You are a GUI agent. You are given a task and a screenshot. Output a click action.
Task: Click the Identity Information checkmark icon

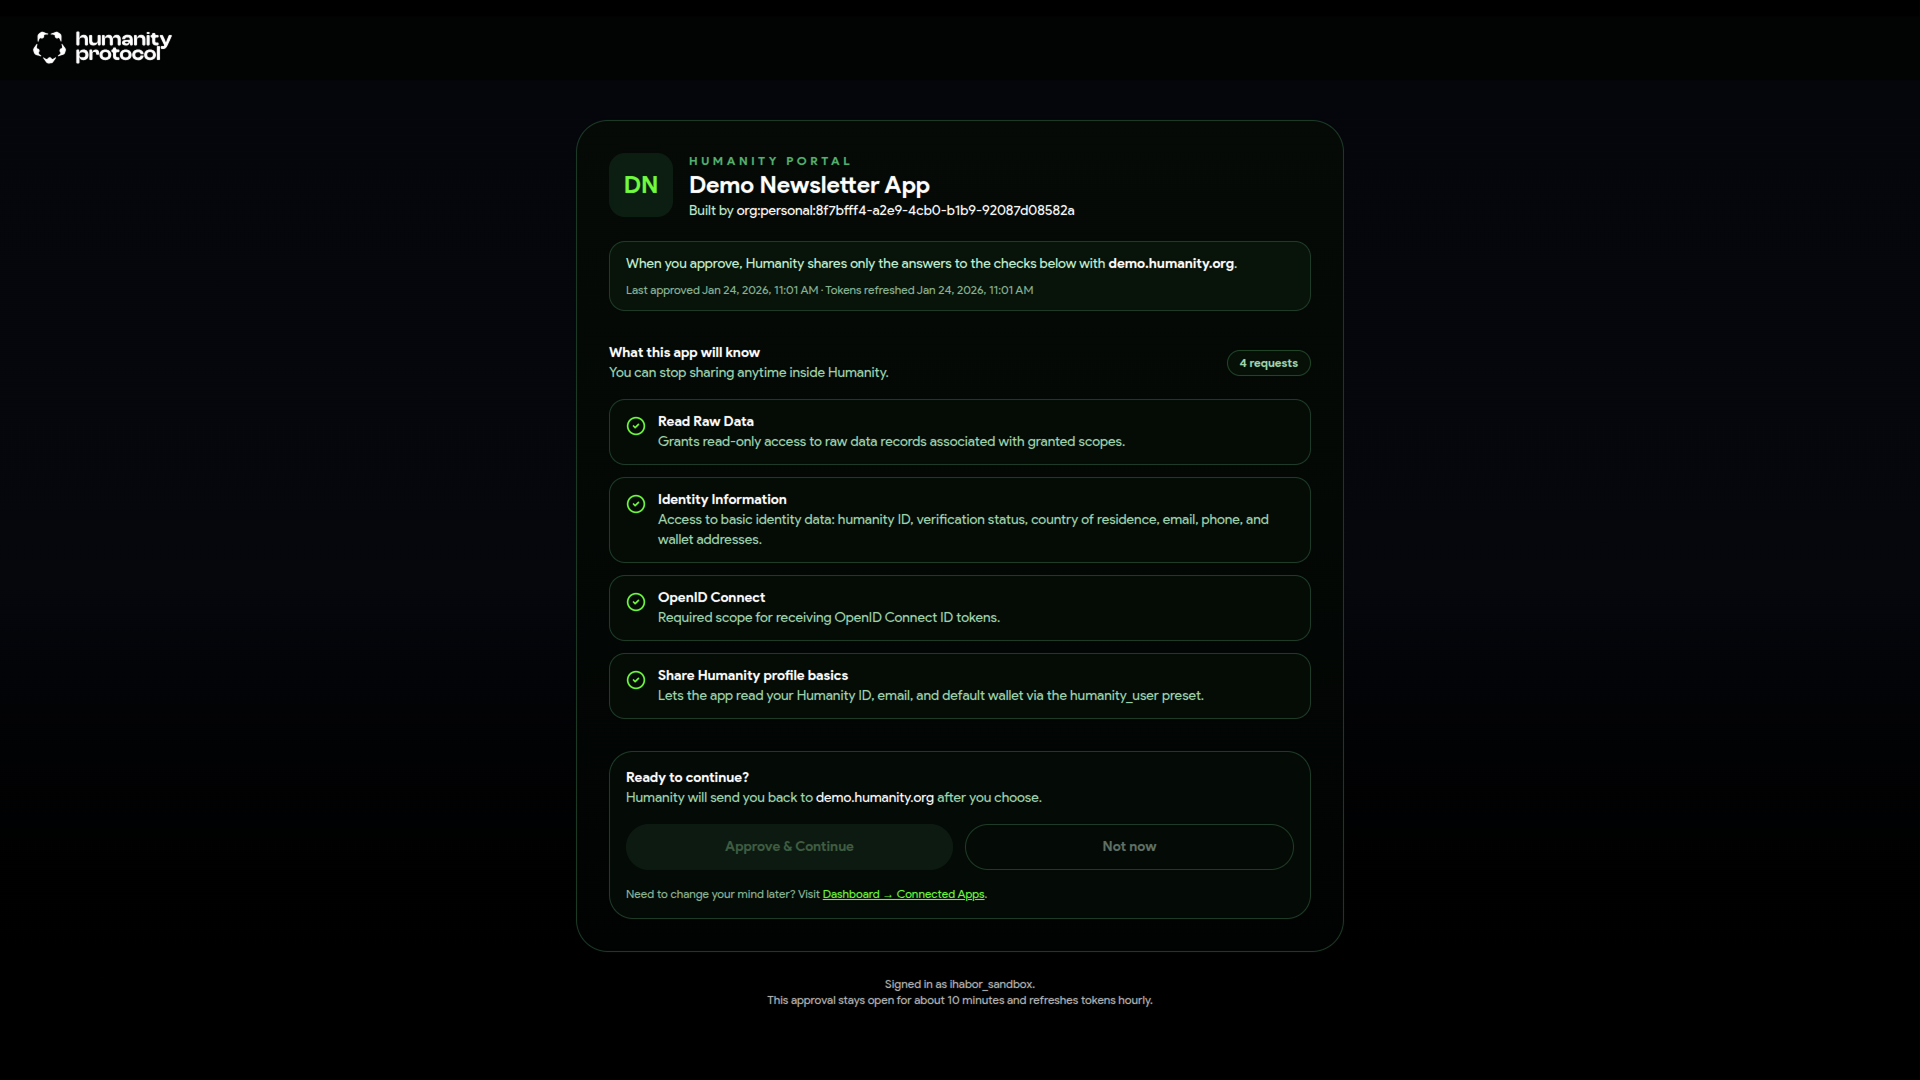coord(636,504)
